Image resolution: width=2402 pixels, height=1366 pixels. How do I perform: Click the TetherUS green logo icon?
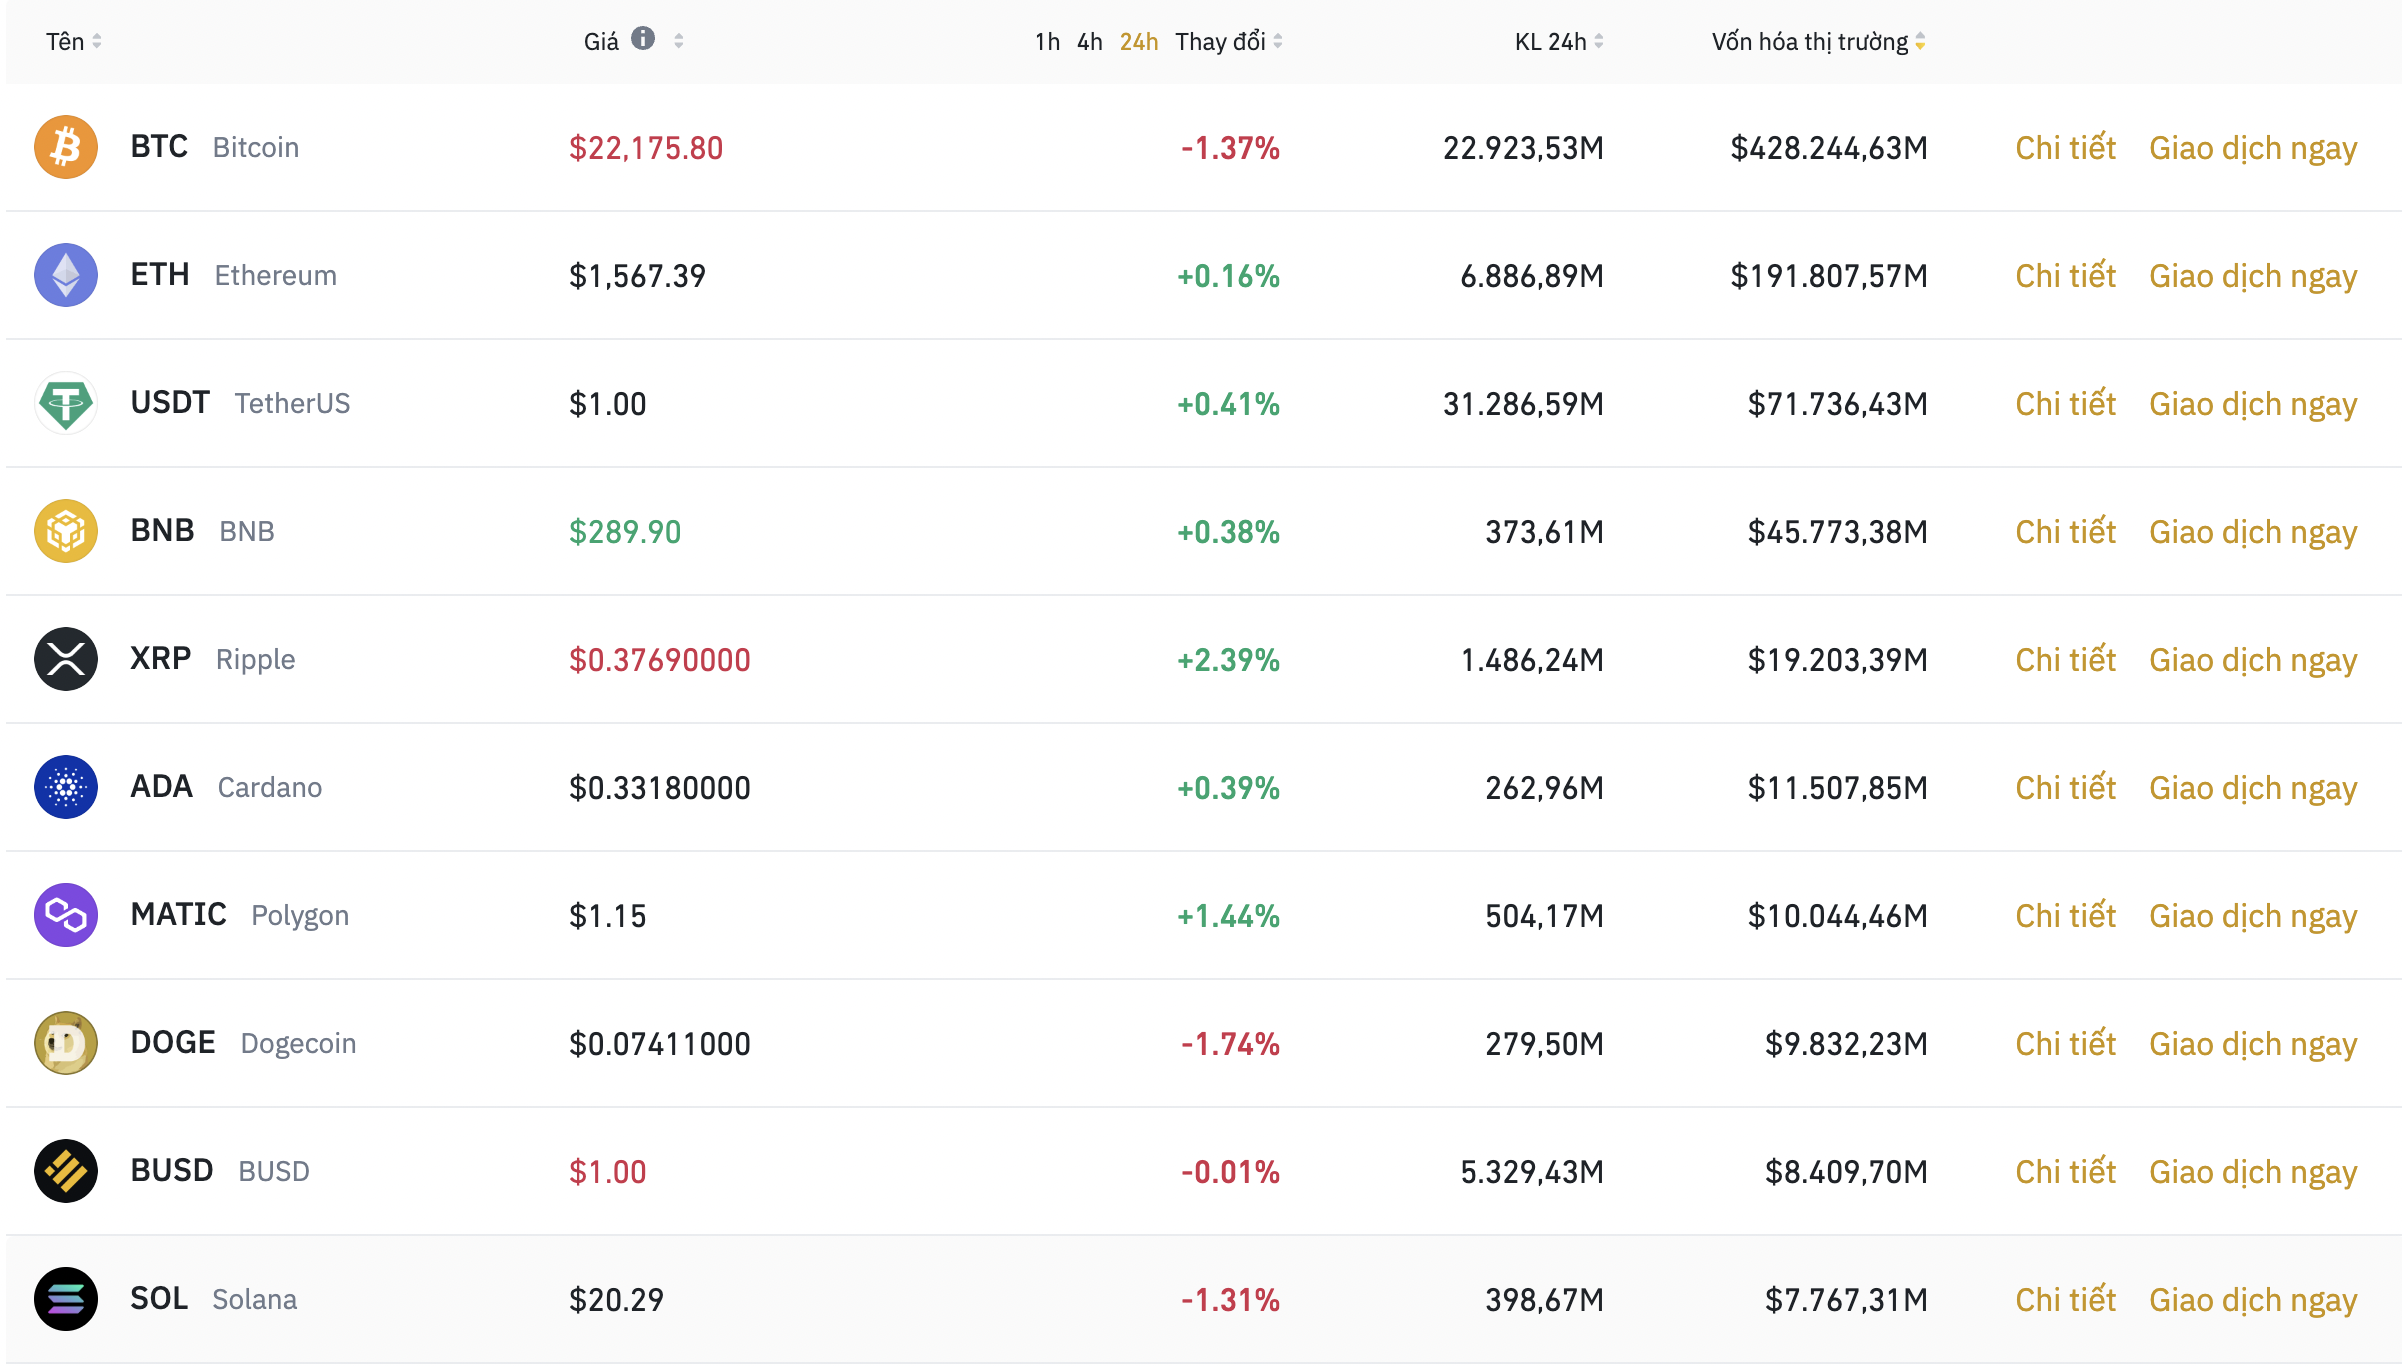(66, 403)
